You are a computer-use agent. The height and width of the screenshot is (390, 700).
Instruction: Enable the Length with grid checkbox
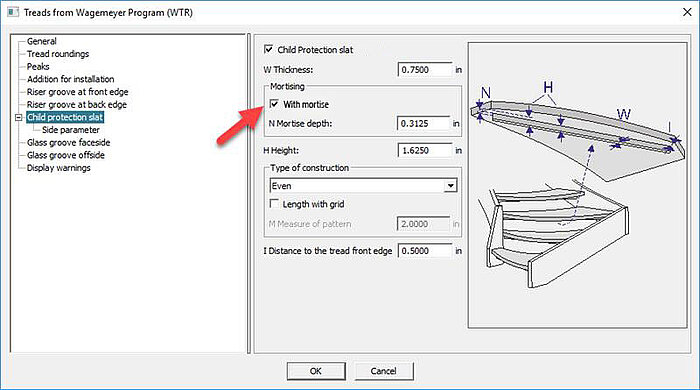tap(274, 204)
